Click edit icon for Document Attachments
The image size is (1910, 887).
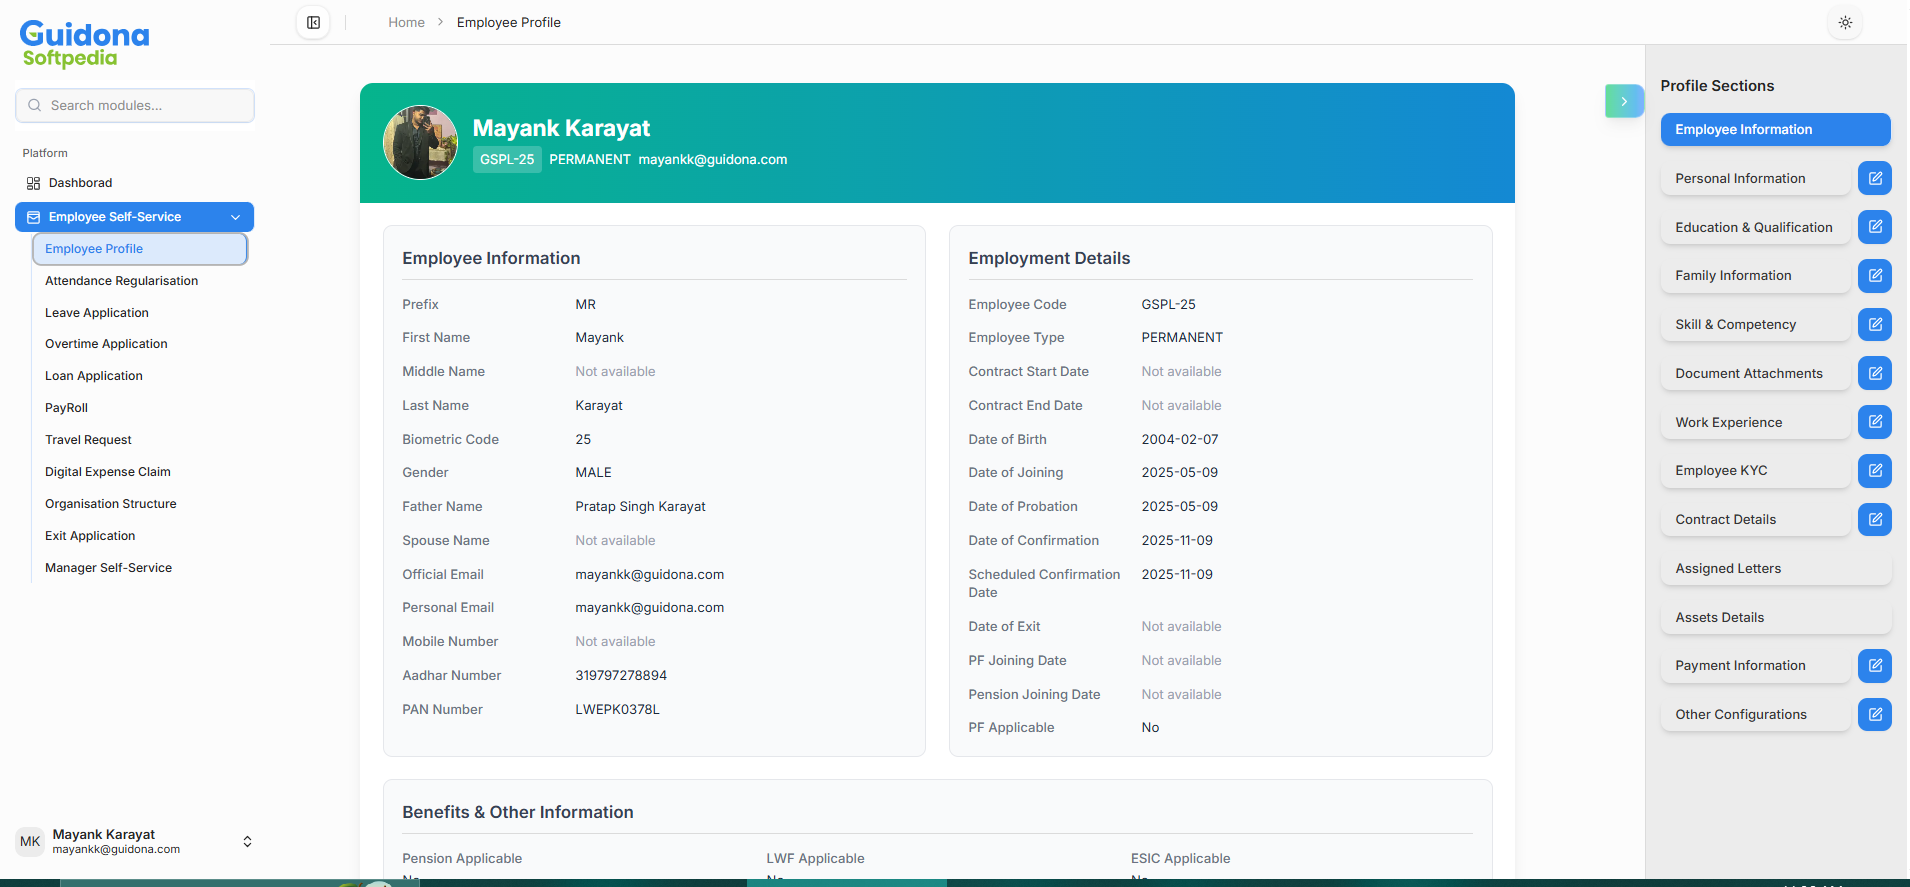[1874, 373]
